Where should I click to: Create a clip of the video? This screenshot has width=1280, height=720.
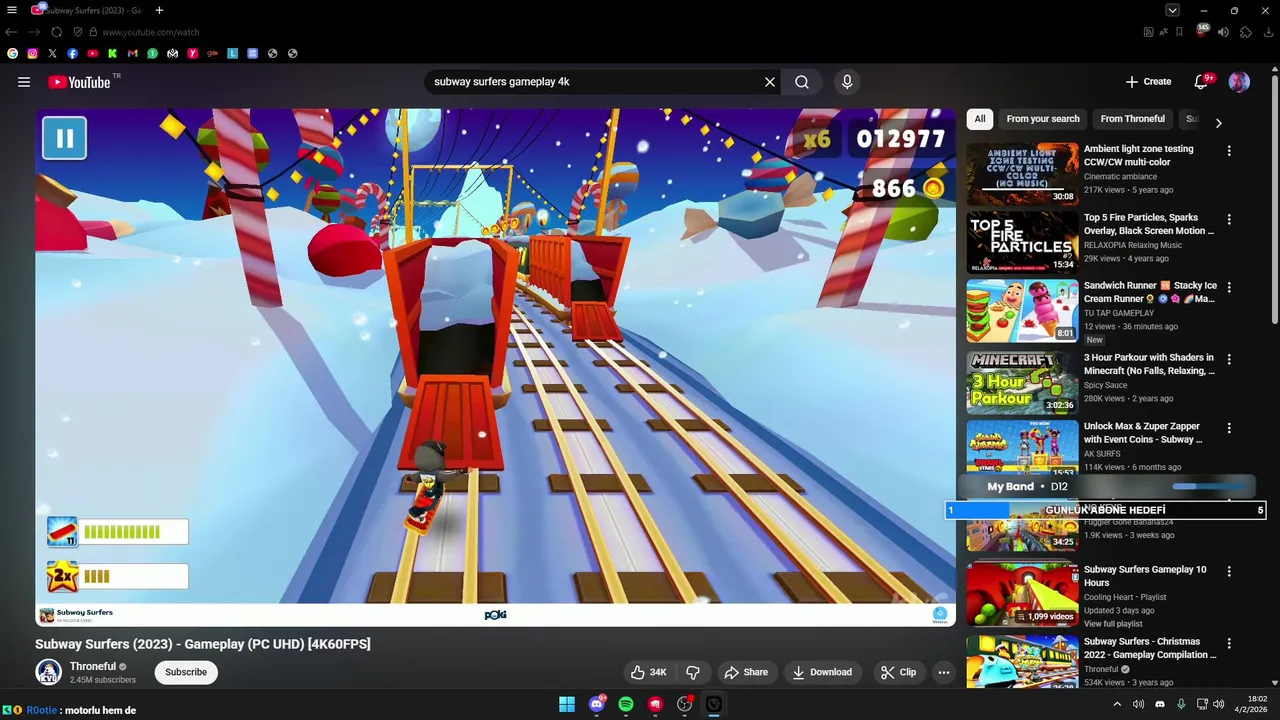[x=898, y=672]
